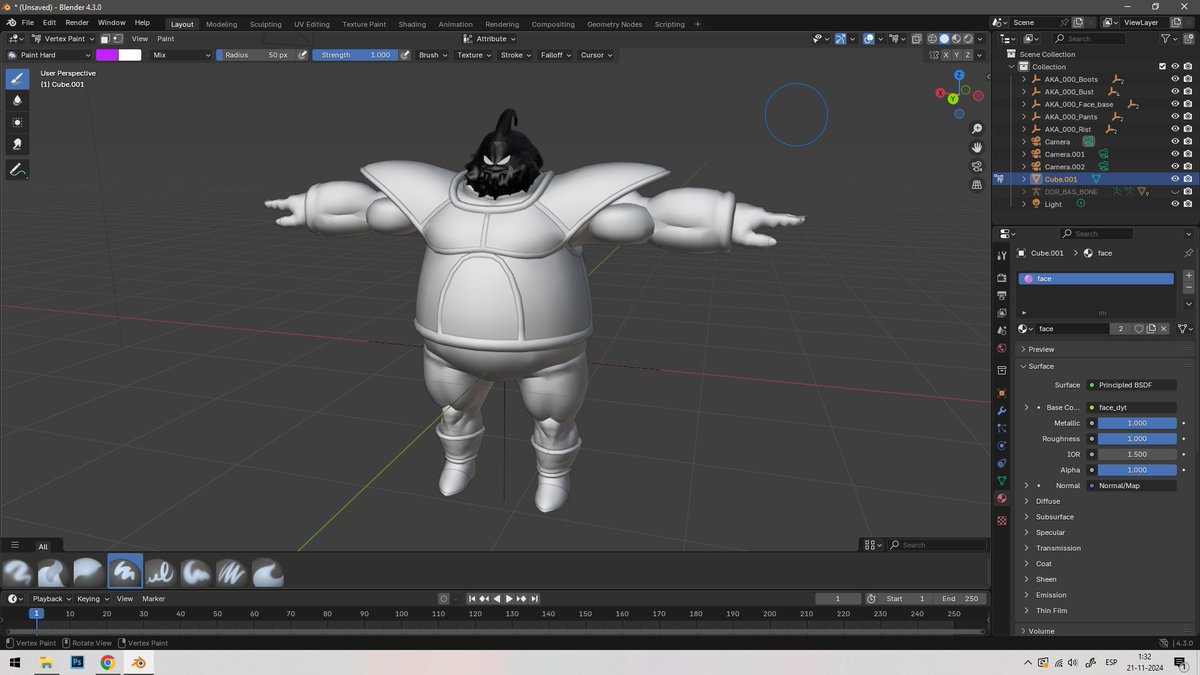Open the Physics properties tab
This screenshot has height=675, width=1200.
tap(1001, 446)
